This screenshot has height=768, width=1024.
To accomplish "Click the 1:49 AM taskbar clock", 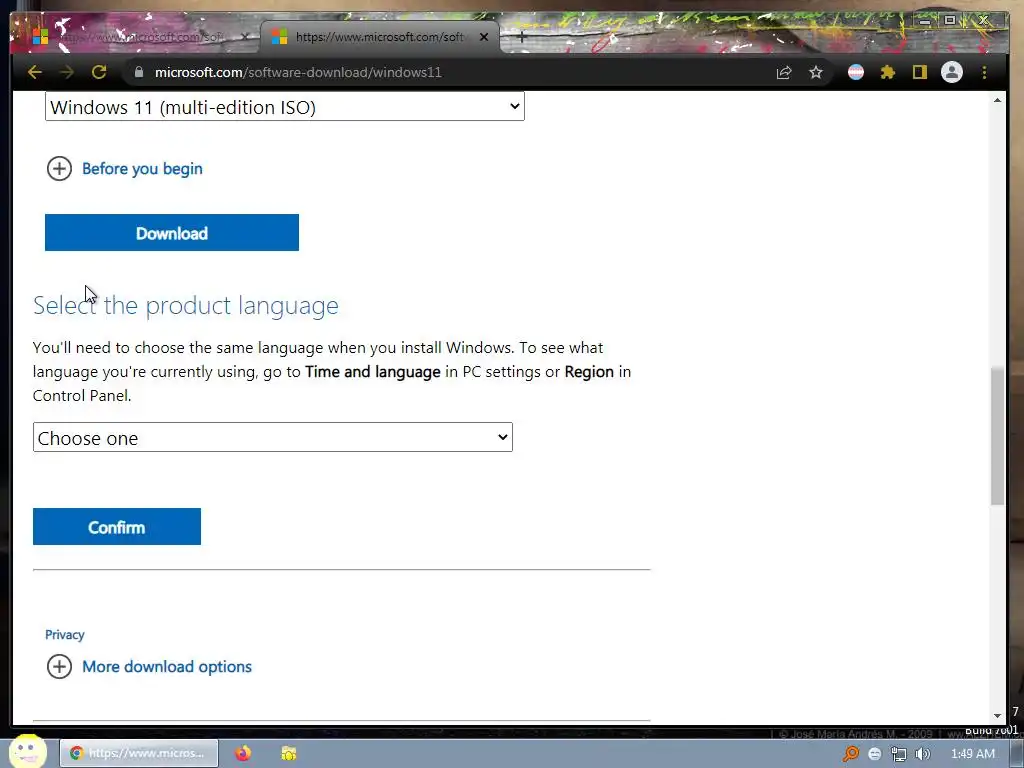I will (x=973, y=754).
